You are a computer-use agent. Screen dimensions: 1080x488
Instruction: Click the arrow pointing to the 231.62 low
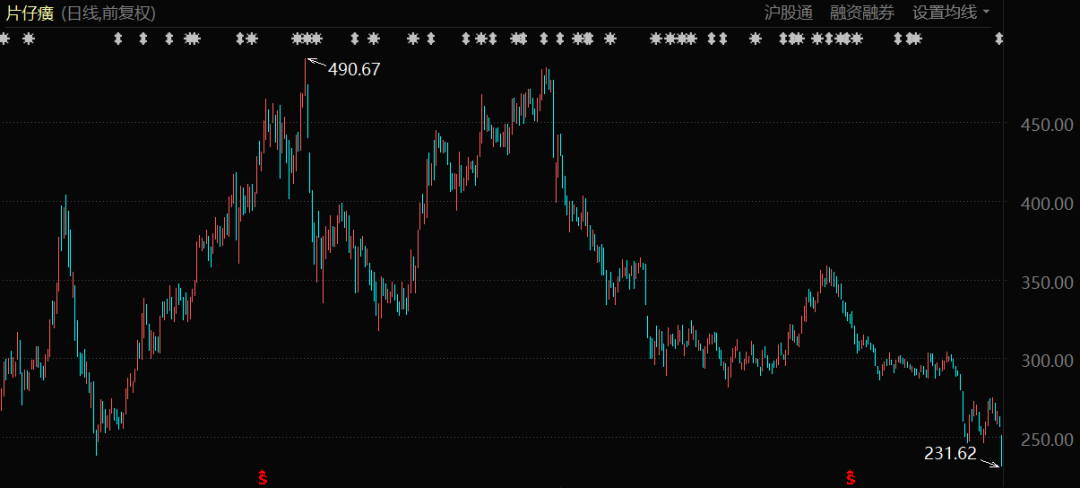coord(989,461)
